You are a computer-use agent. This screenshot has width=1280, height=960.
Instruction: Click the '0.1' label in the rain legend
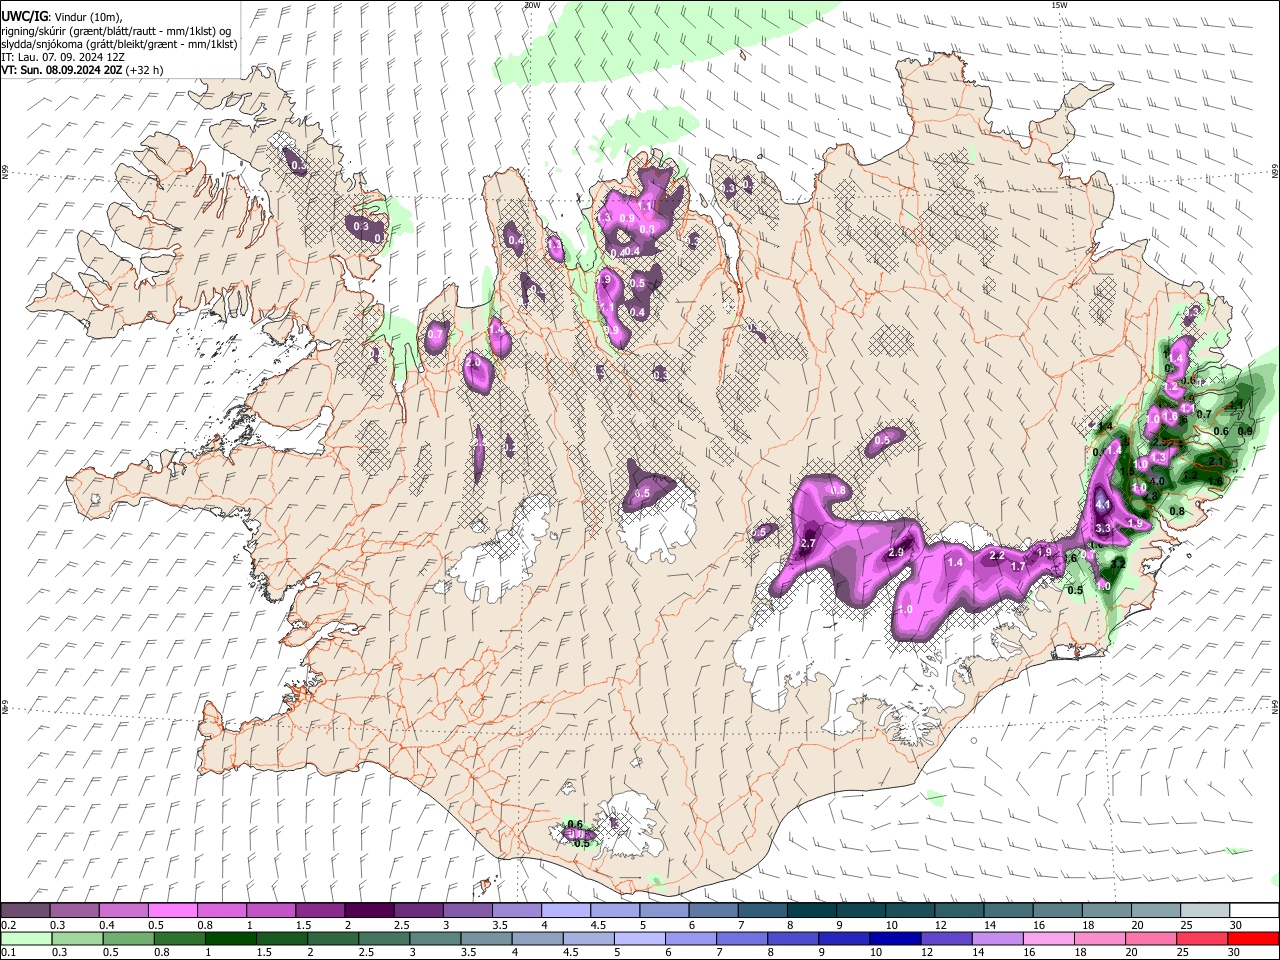(x=8, y=952)
